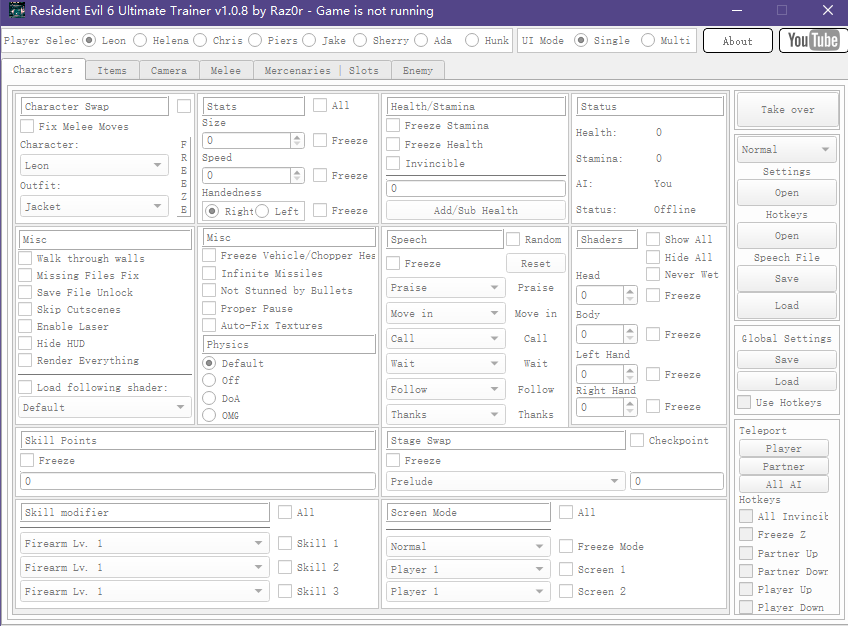Image resolution: width=848 pixels, height=626 pixels.
Task: Select the DoA physics option
Action: coord(209,398)
